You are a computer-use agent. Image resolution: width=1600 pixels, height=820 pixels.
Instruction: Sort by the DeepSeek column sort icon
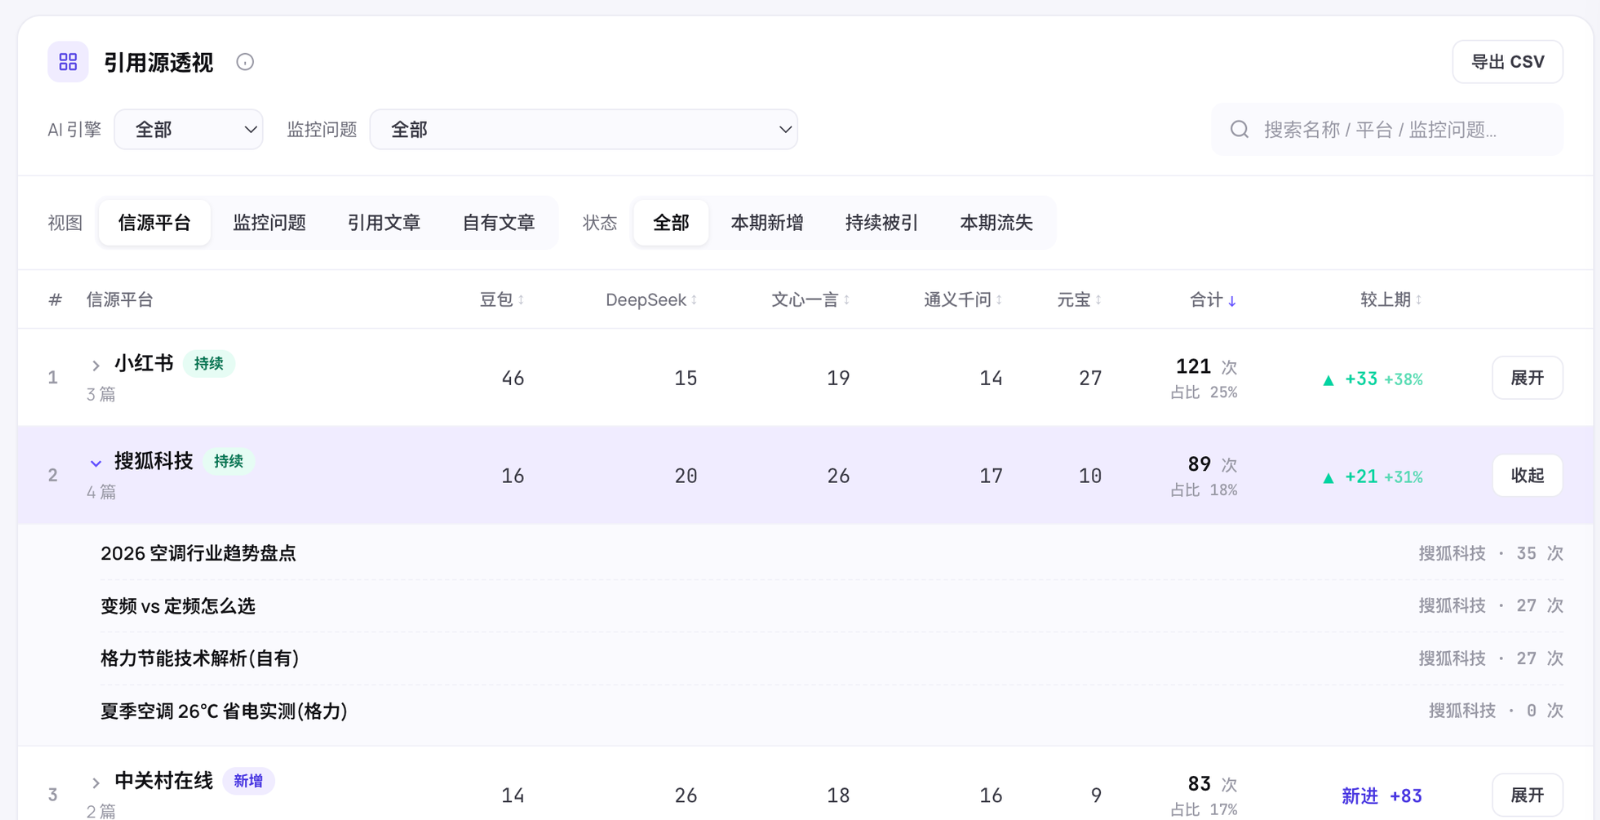tap(694, 300)
